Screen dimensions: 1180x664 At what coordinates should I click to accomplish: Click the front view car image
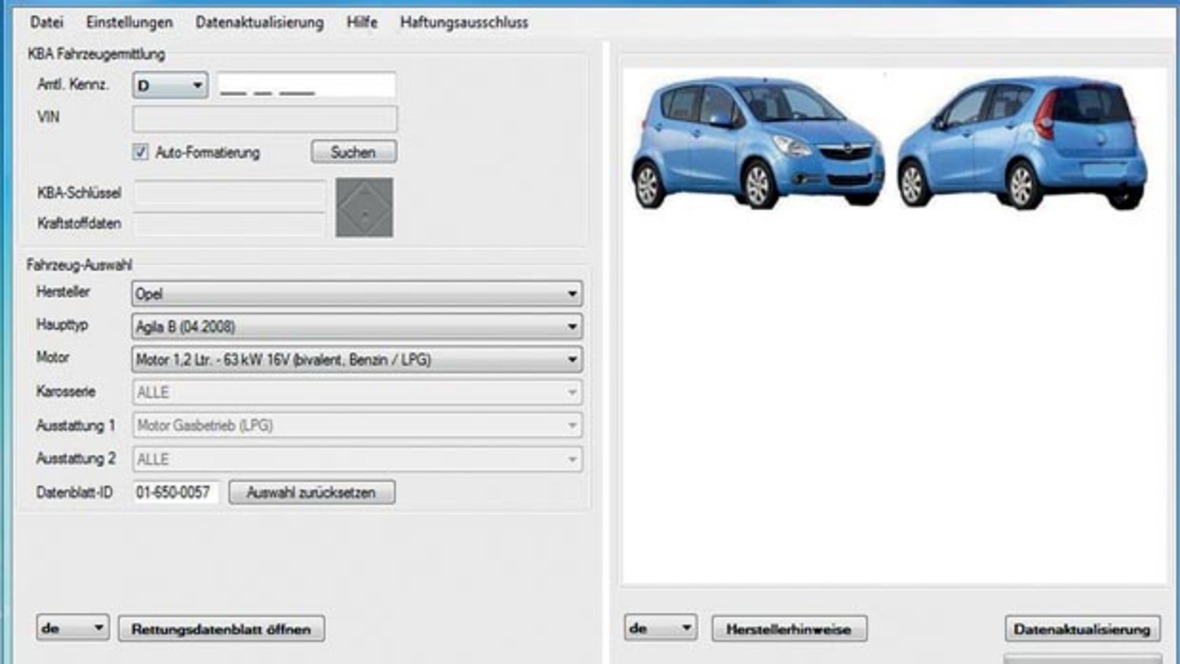click(x=757, y=142)
